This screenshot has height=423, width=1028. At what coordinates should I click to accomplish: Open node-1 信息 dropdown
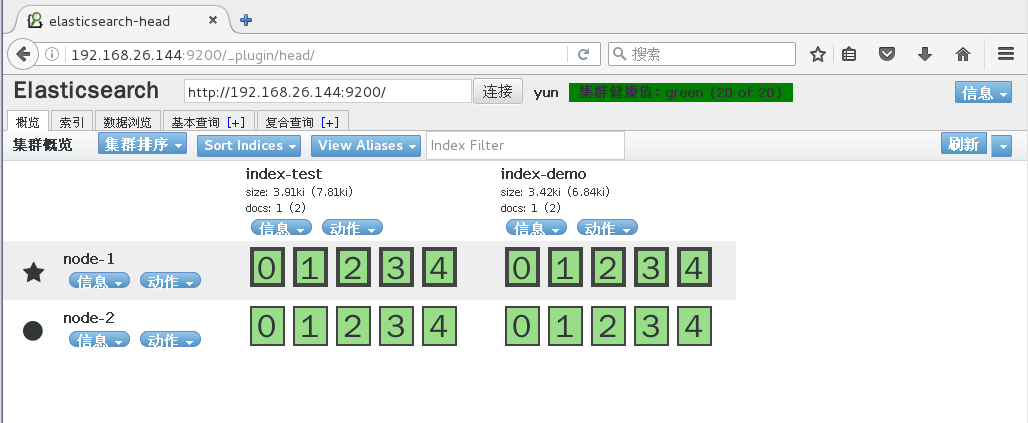coord(99,281)
